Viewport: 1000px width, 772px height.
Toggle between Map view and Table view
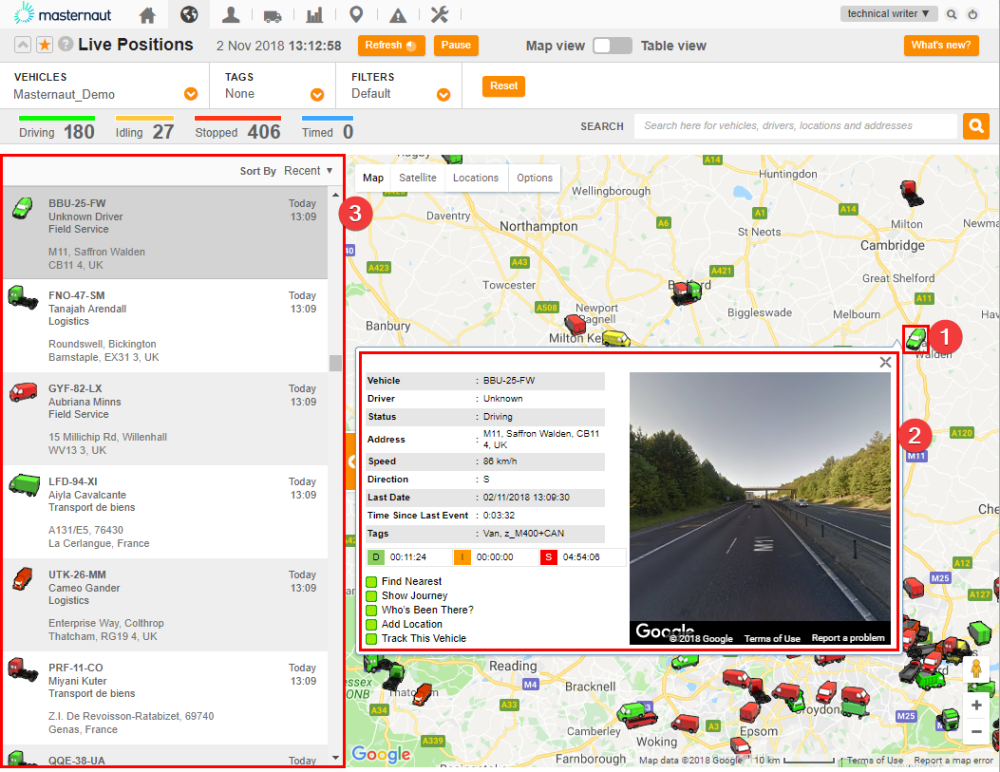[612, 45]
